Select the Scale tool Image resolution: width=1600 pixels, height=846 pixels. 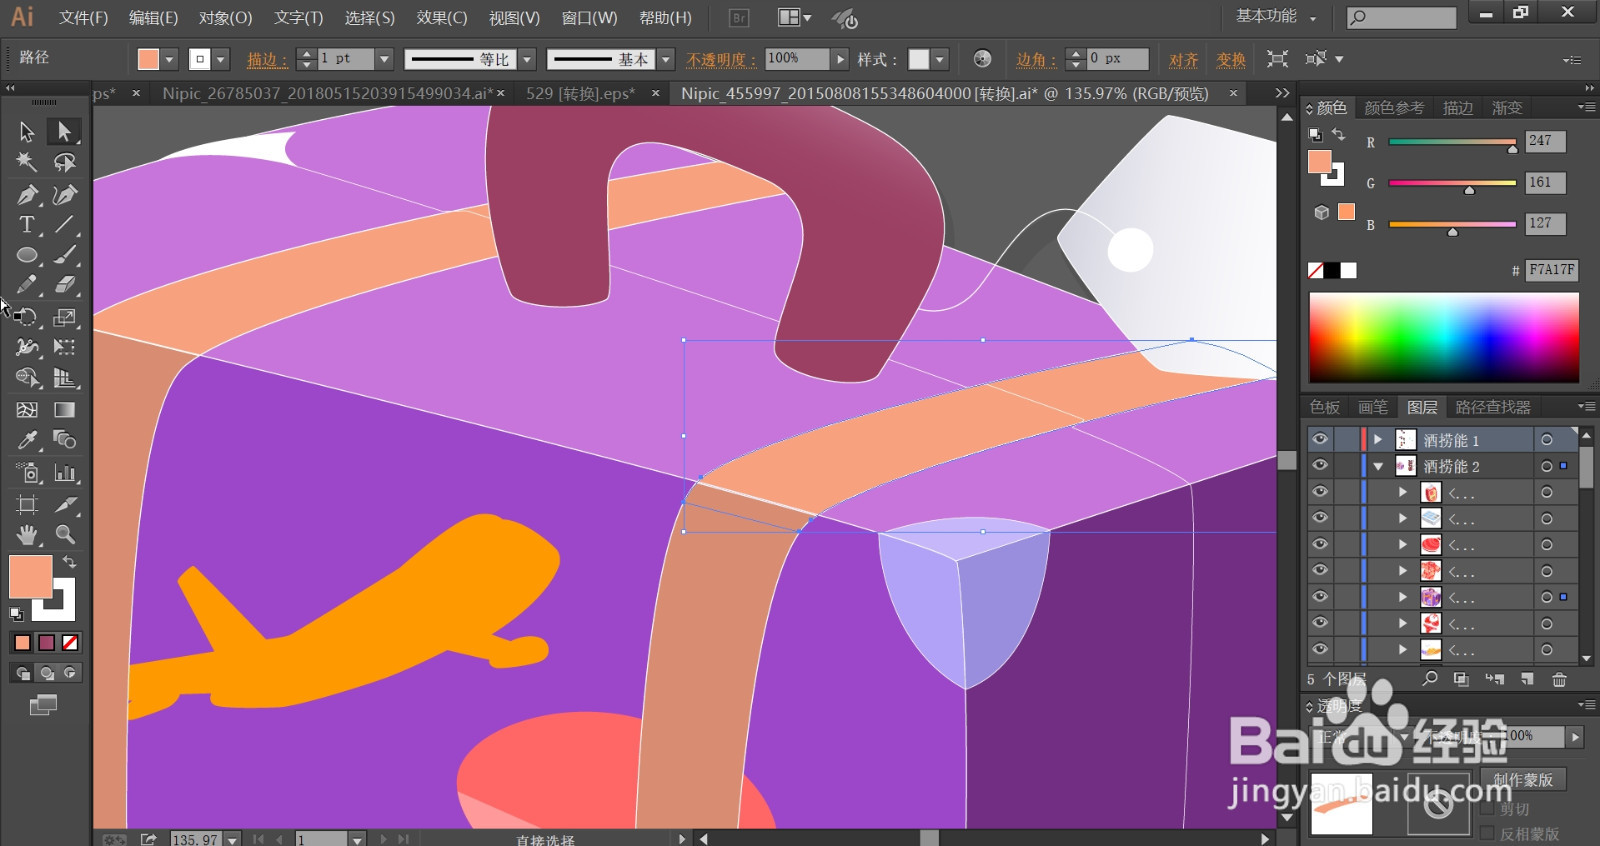(x=65, y=317)
